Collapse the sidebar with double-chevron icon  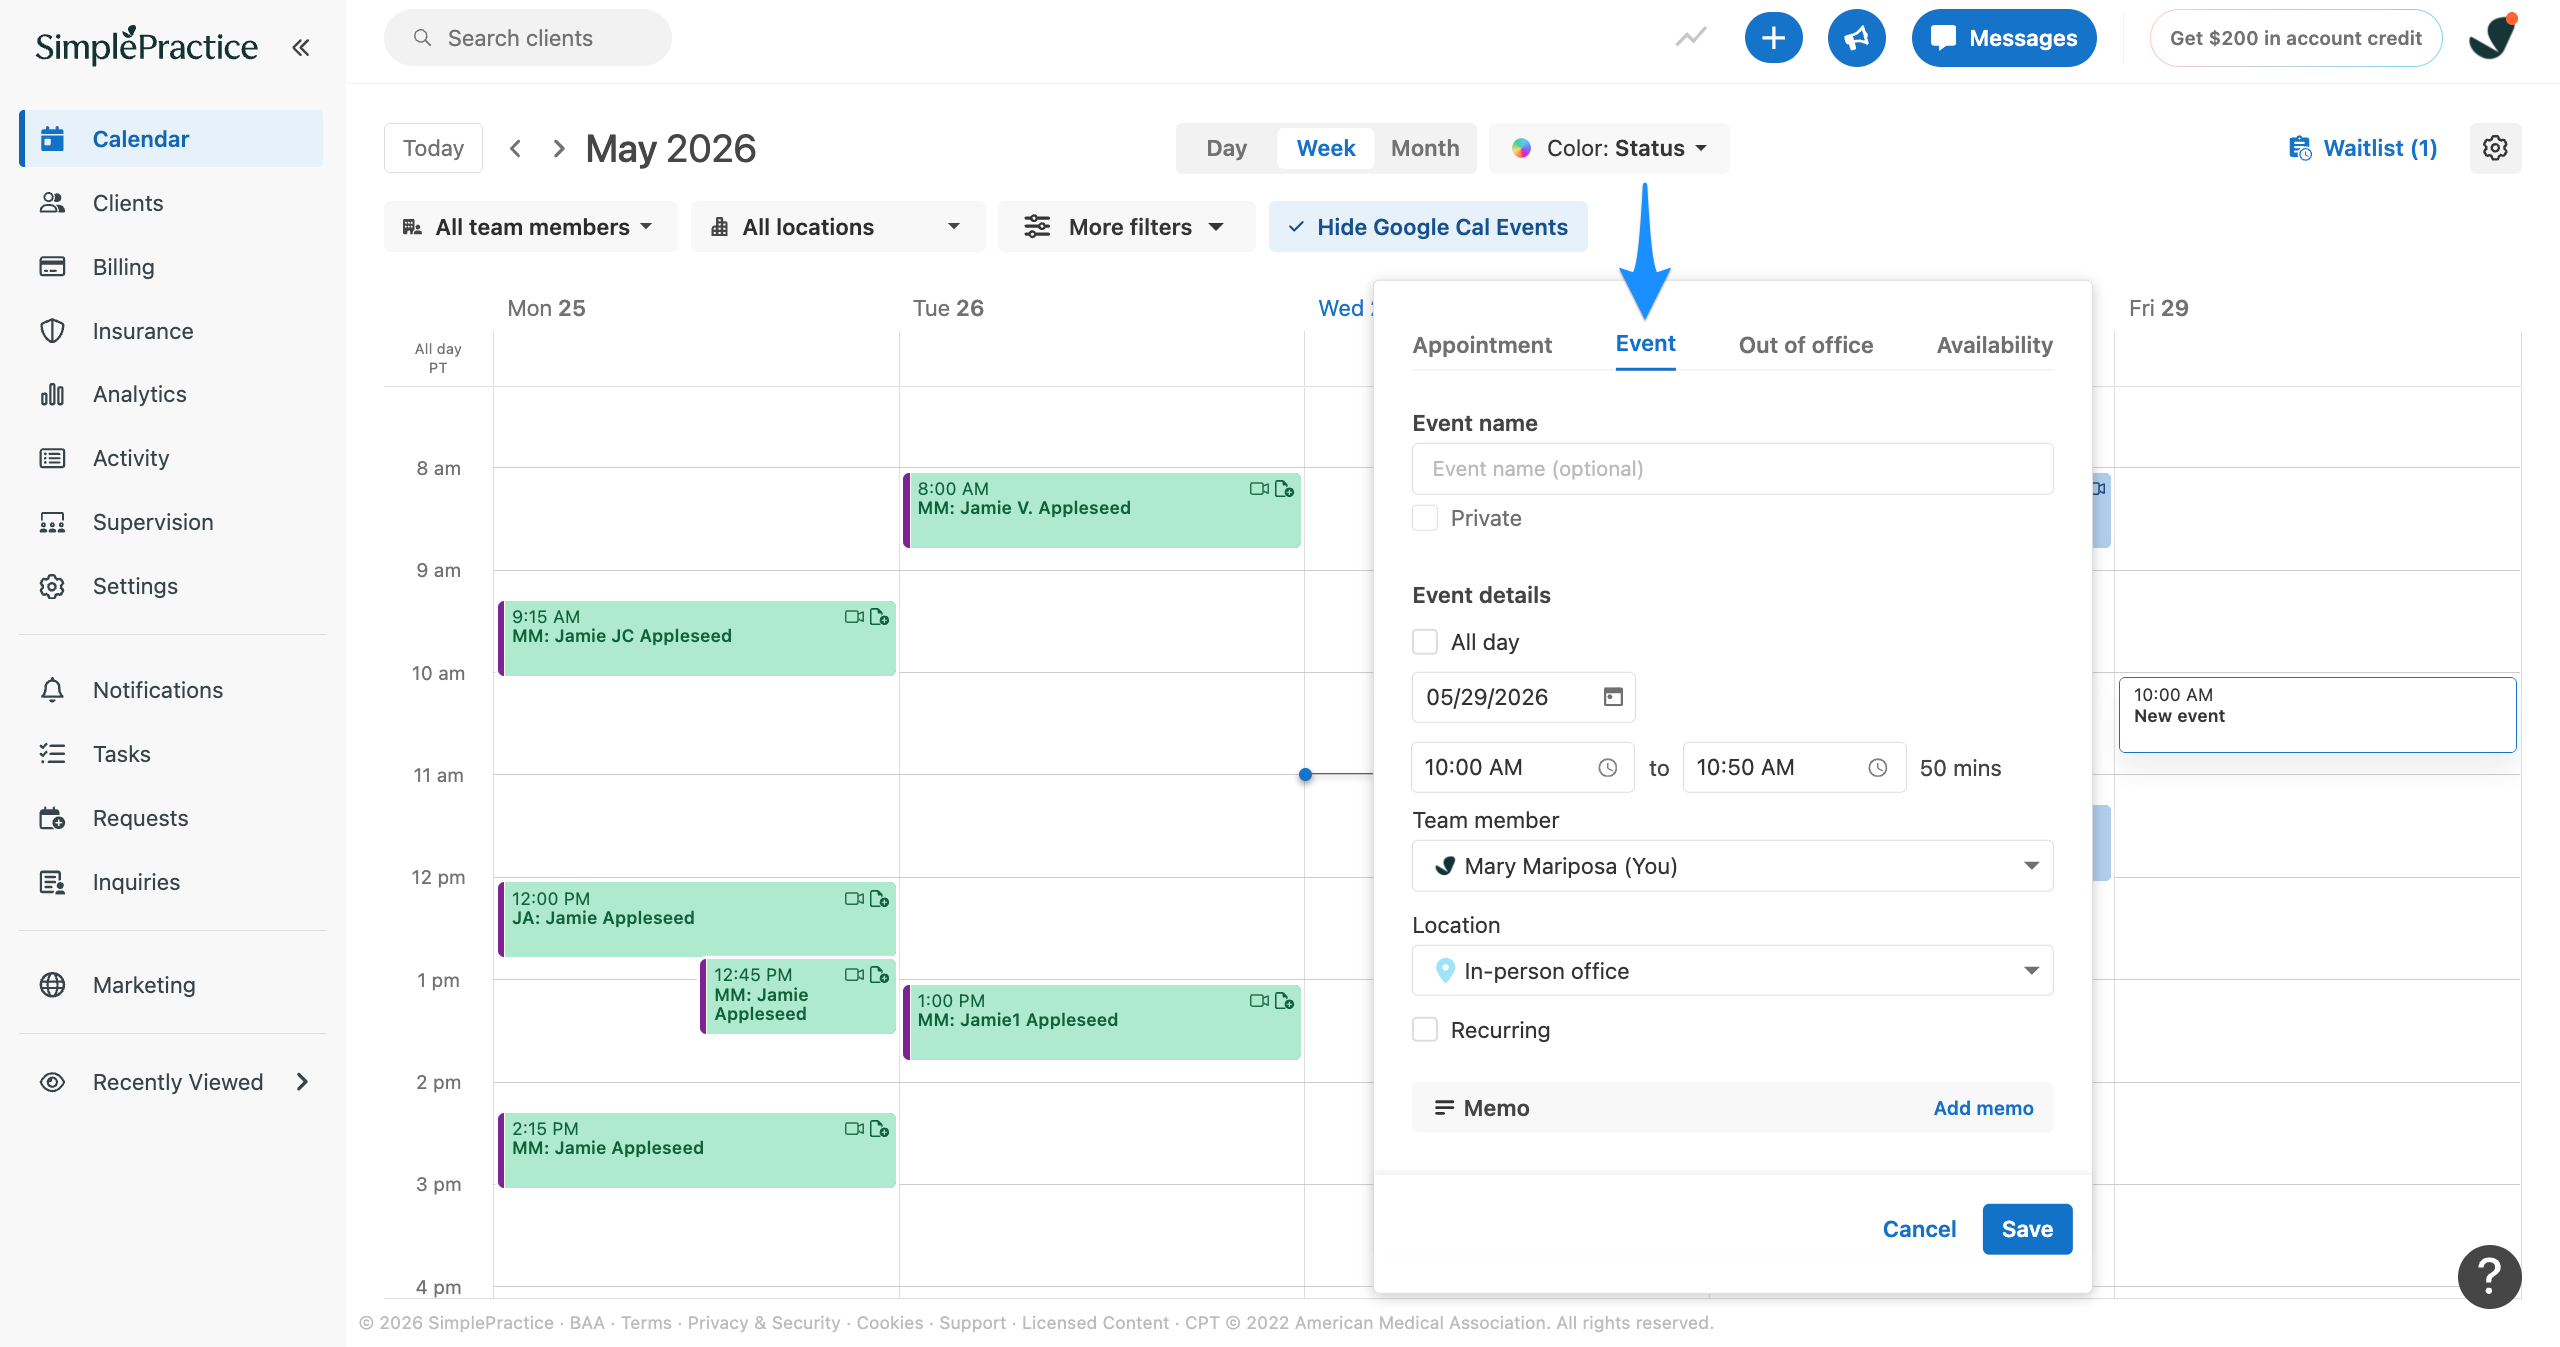click(300, 47)
